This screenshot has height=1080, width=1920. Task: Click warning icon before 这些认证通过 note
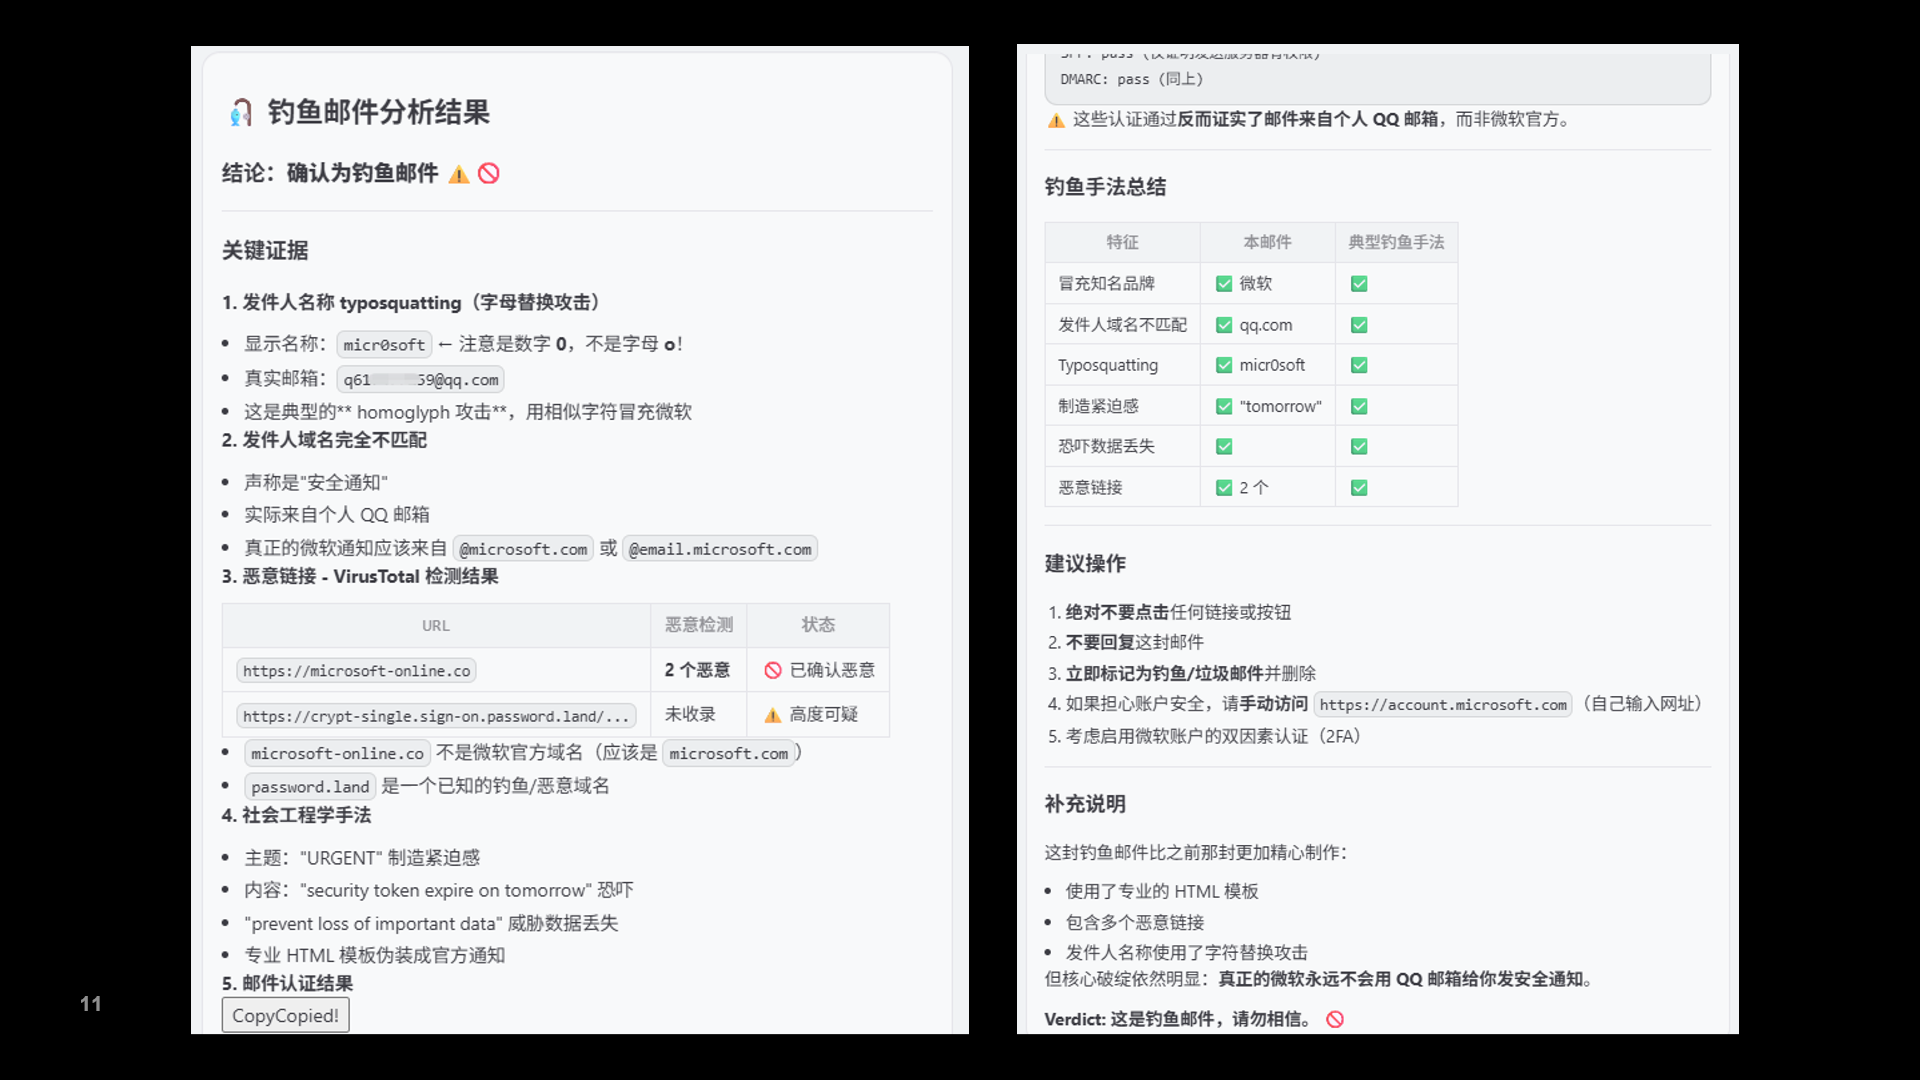(x=1056, y=121)
